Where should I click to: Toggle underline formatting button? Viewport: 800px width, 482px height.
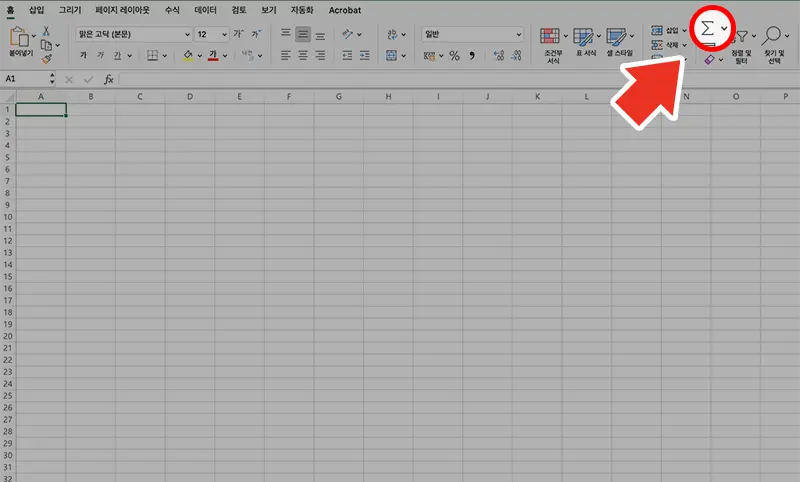tap(117, 56)
